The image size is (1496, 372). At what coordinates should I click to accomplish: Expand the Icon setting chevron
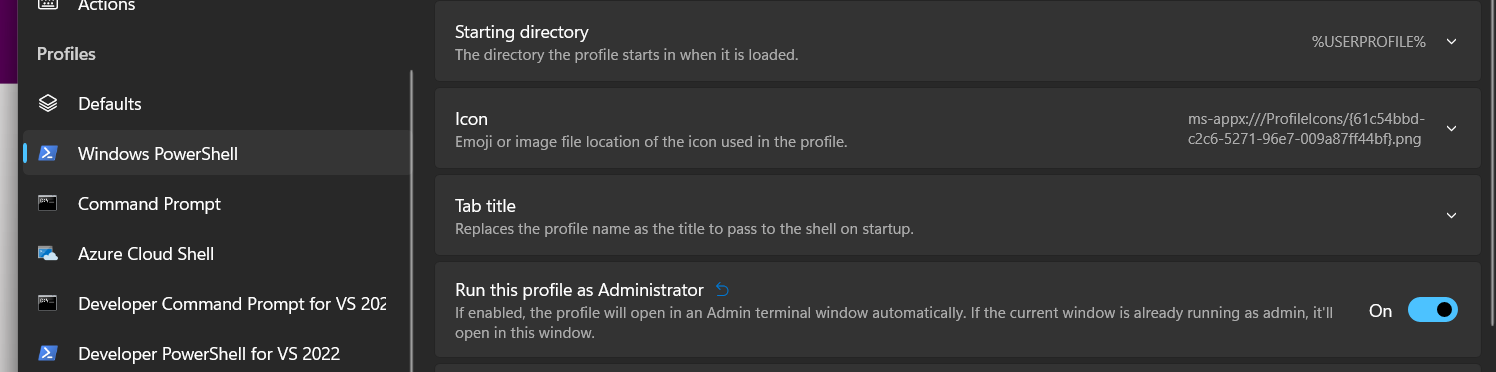coord(1452,128)
